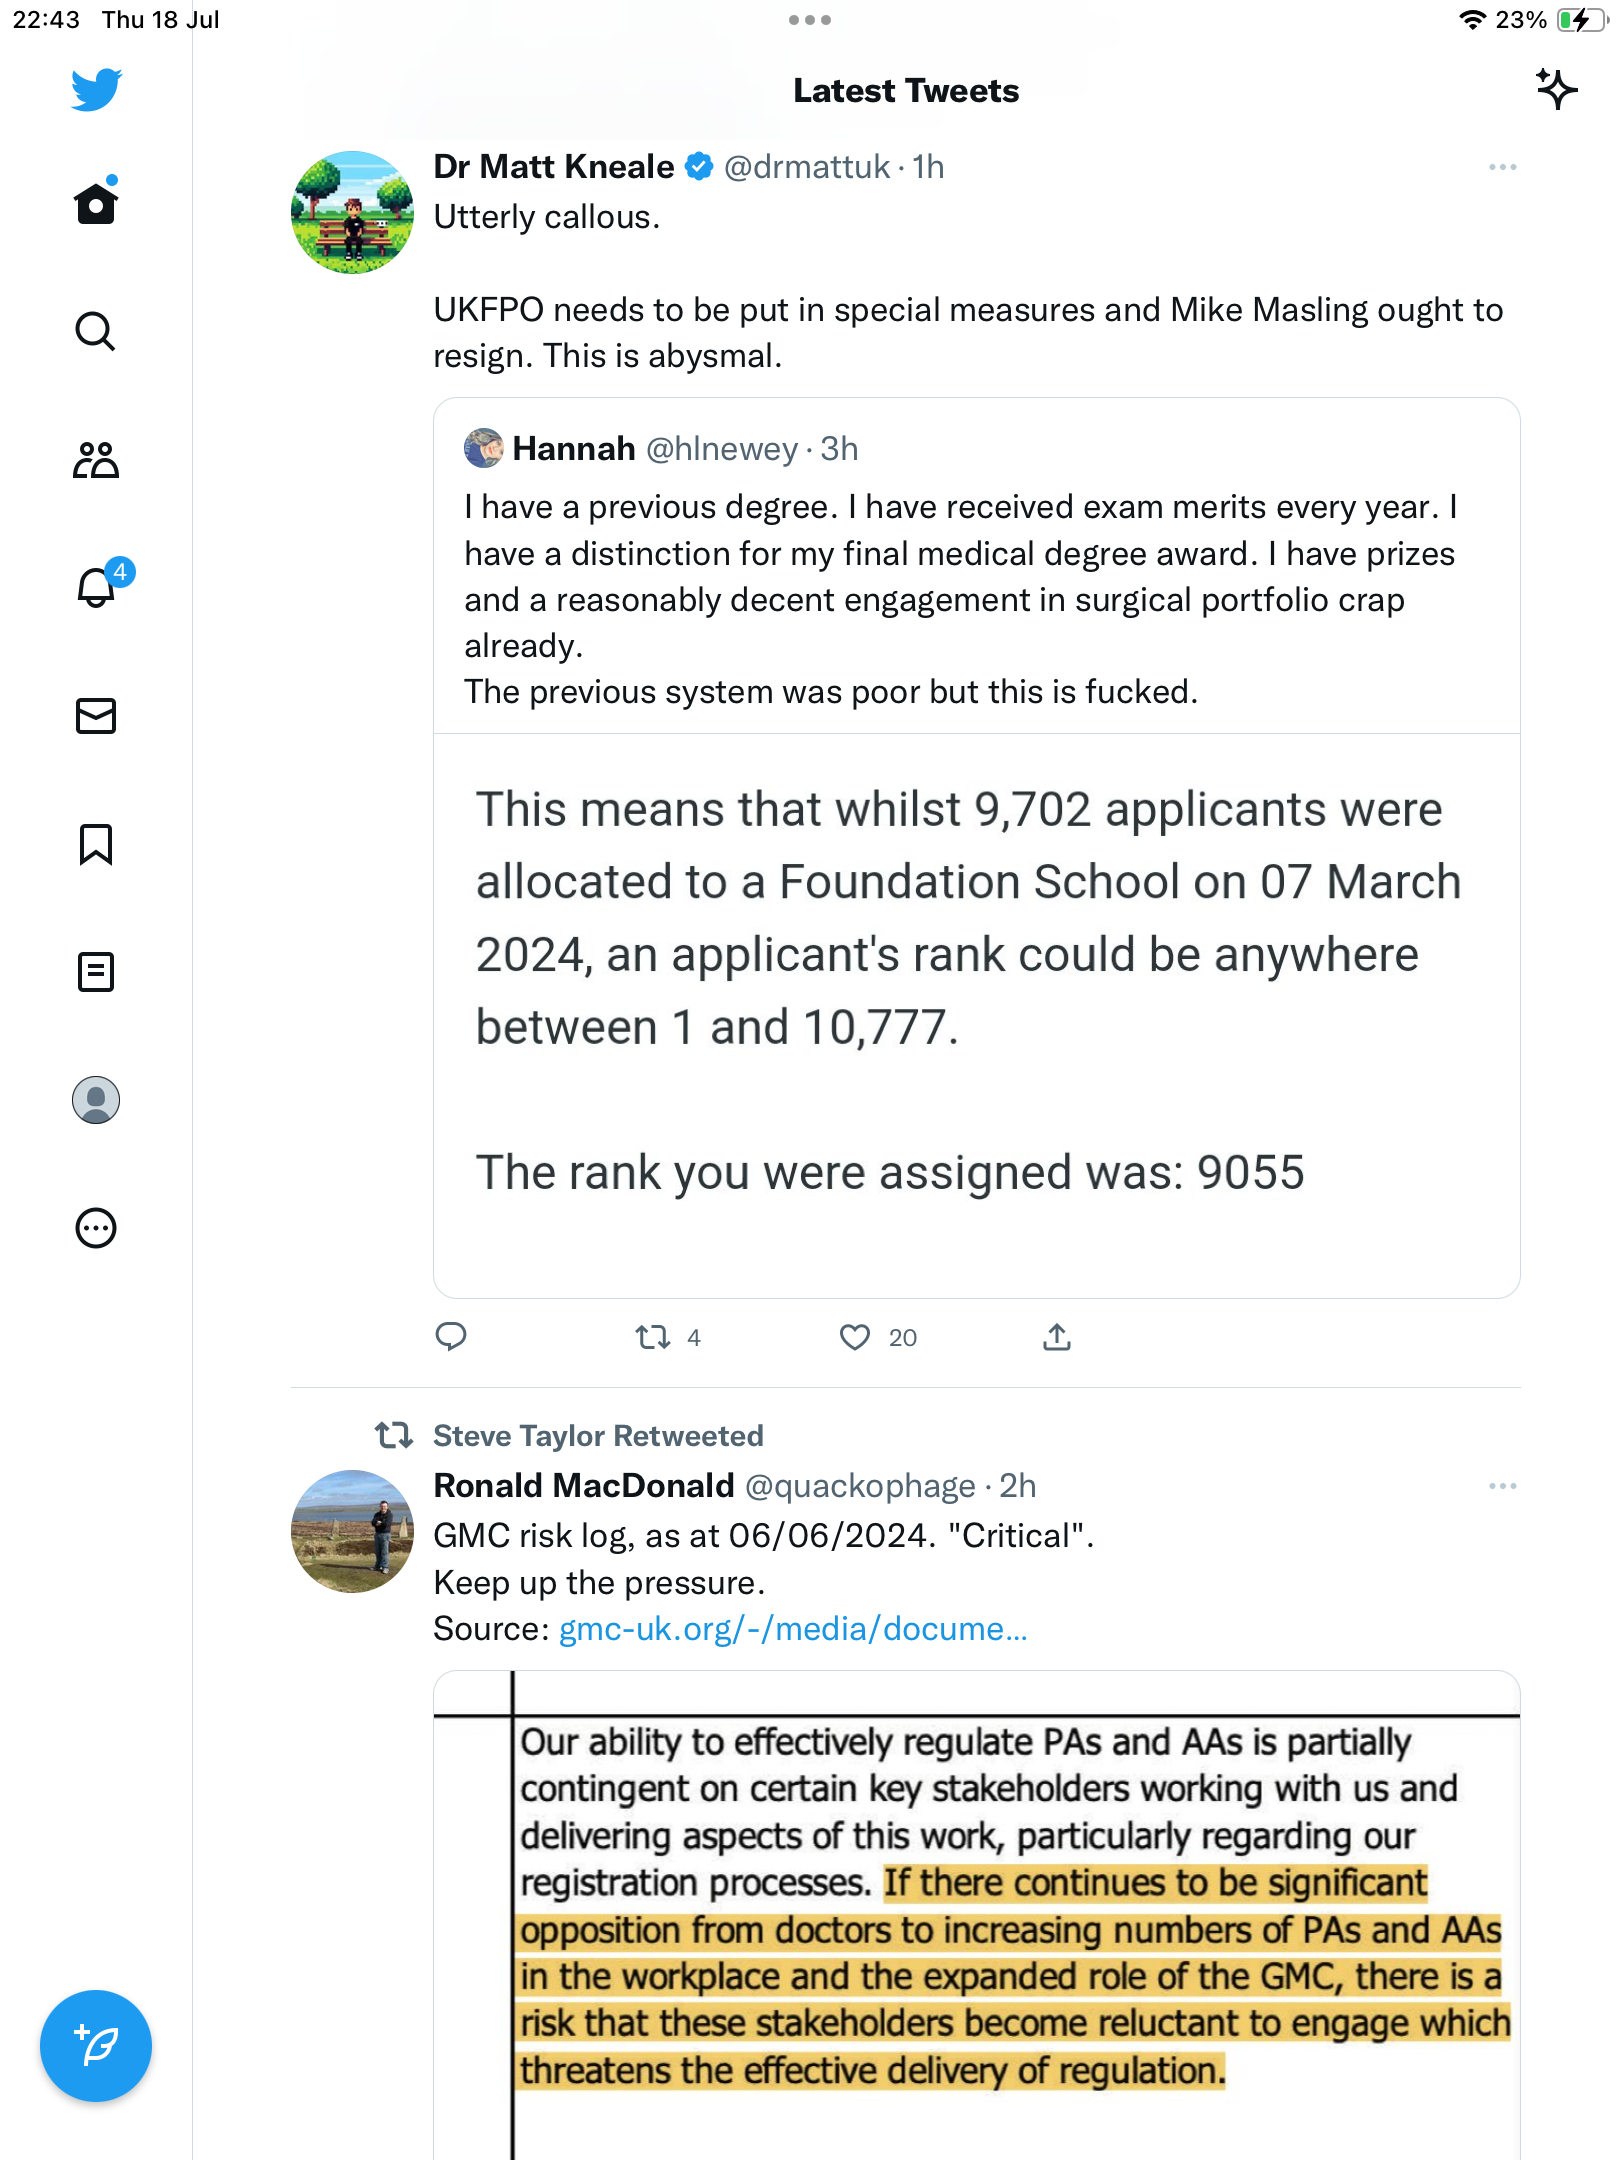Open Hannah's quoted tweet rank screenshot
The image size is (1620, 2160).
tap(976, 1015)
